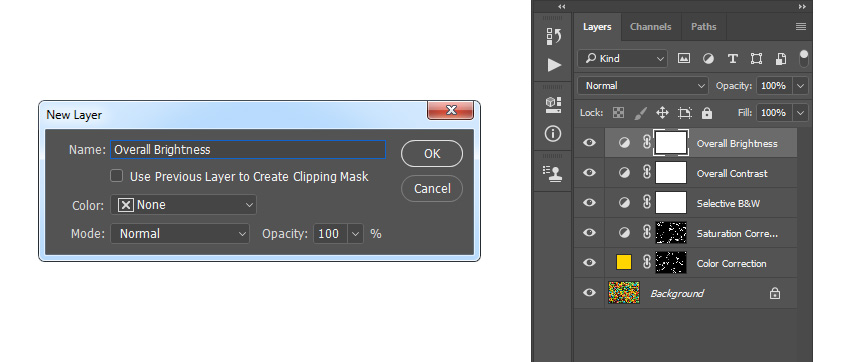Click Selective B&W adjustment icon
Image resolution: width=850 pixels, height=362 pixels.
[x=624, y=203]
